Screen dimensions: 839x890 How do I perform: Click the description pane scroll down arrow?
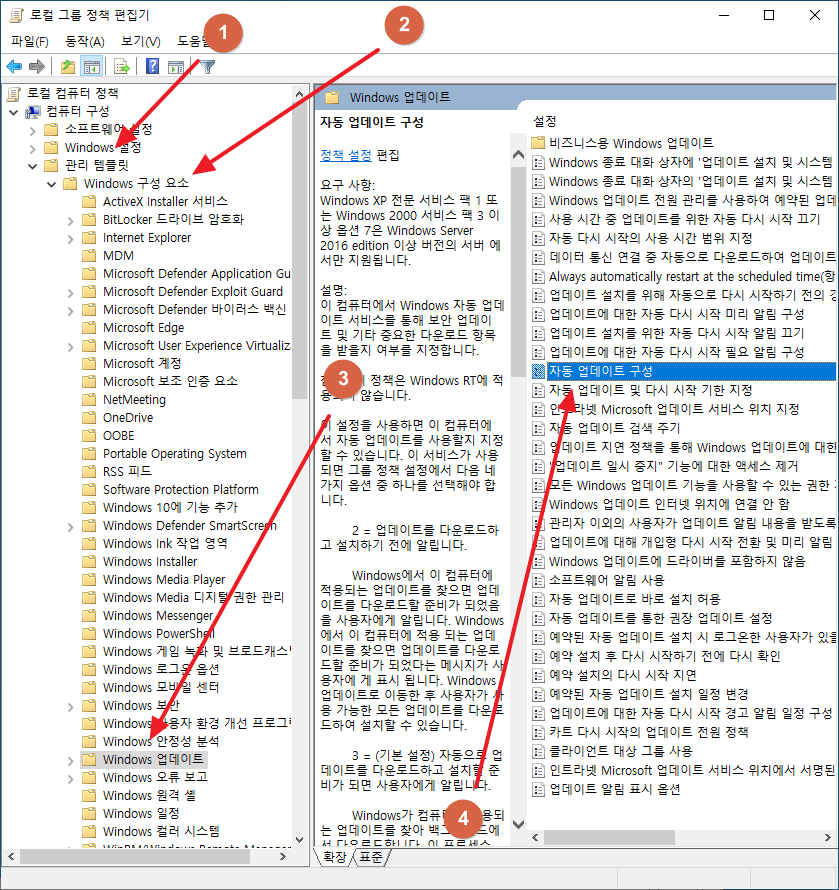coord(518,824)
